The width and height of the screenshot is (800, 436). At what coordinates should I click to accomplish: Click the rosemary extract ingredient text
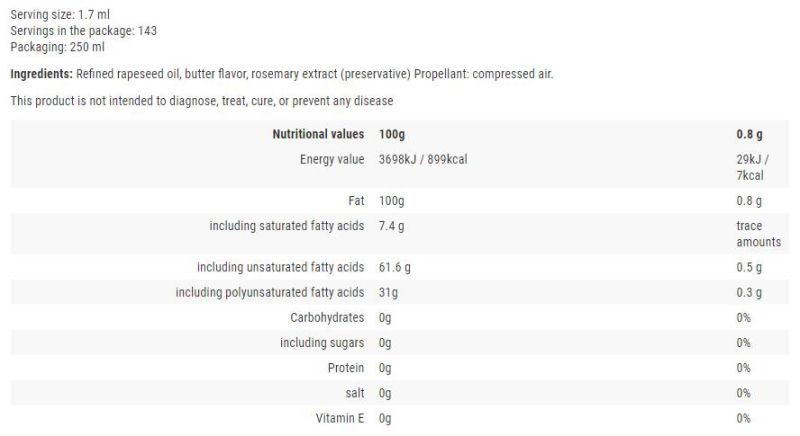click(294, 74)
